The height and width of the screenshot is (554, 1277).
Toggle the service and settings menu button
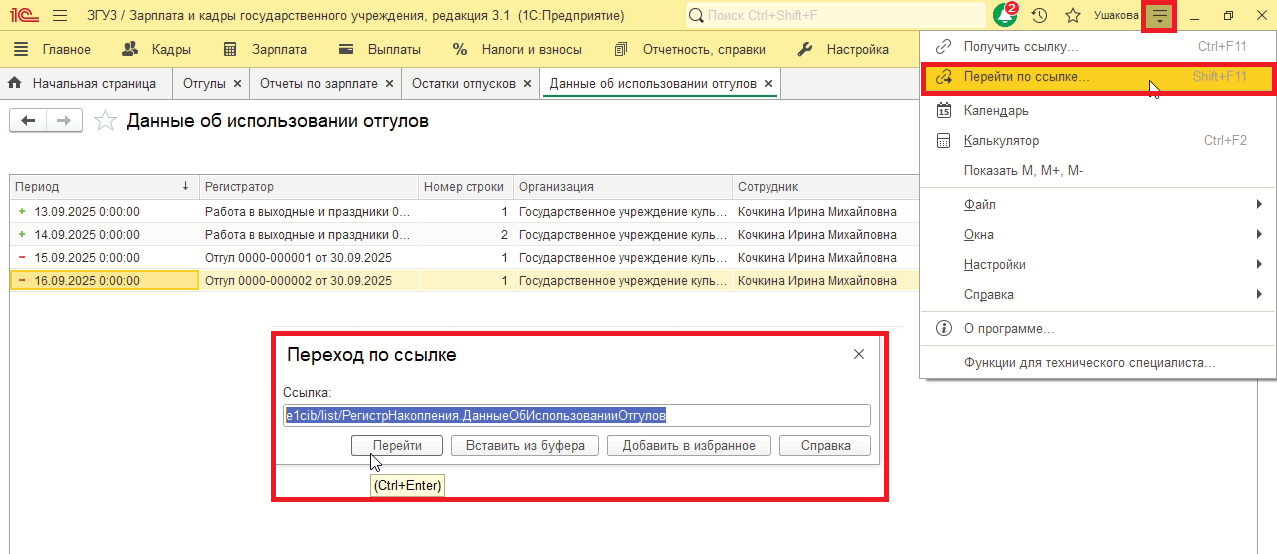[1159, 16]
